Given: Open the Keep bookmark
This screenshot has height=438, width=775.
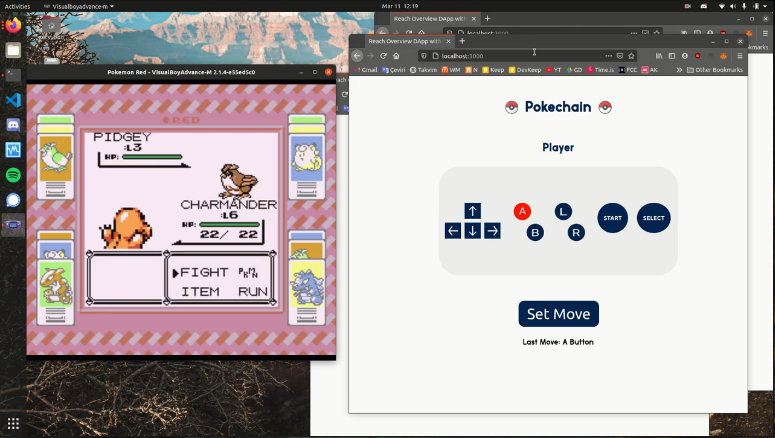Looking at the screenshot, I should (493, 70).
